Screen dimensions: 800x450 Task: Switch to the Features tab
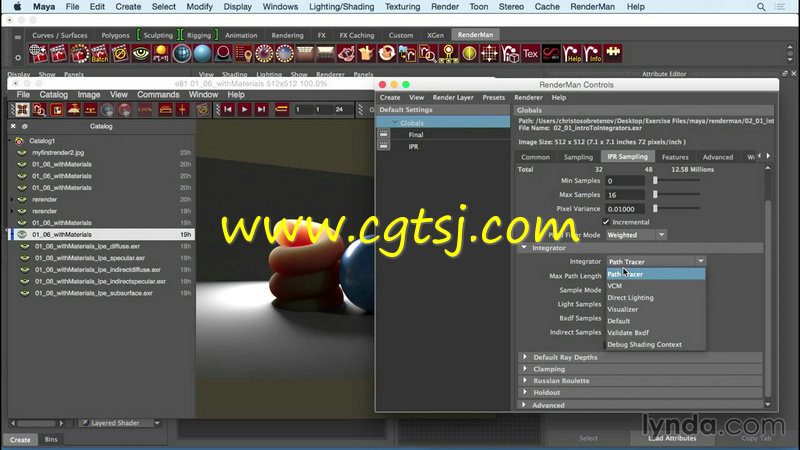[x=674, y=157]
